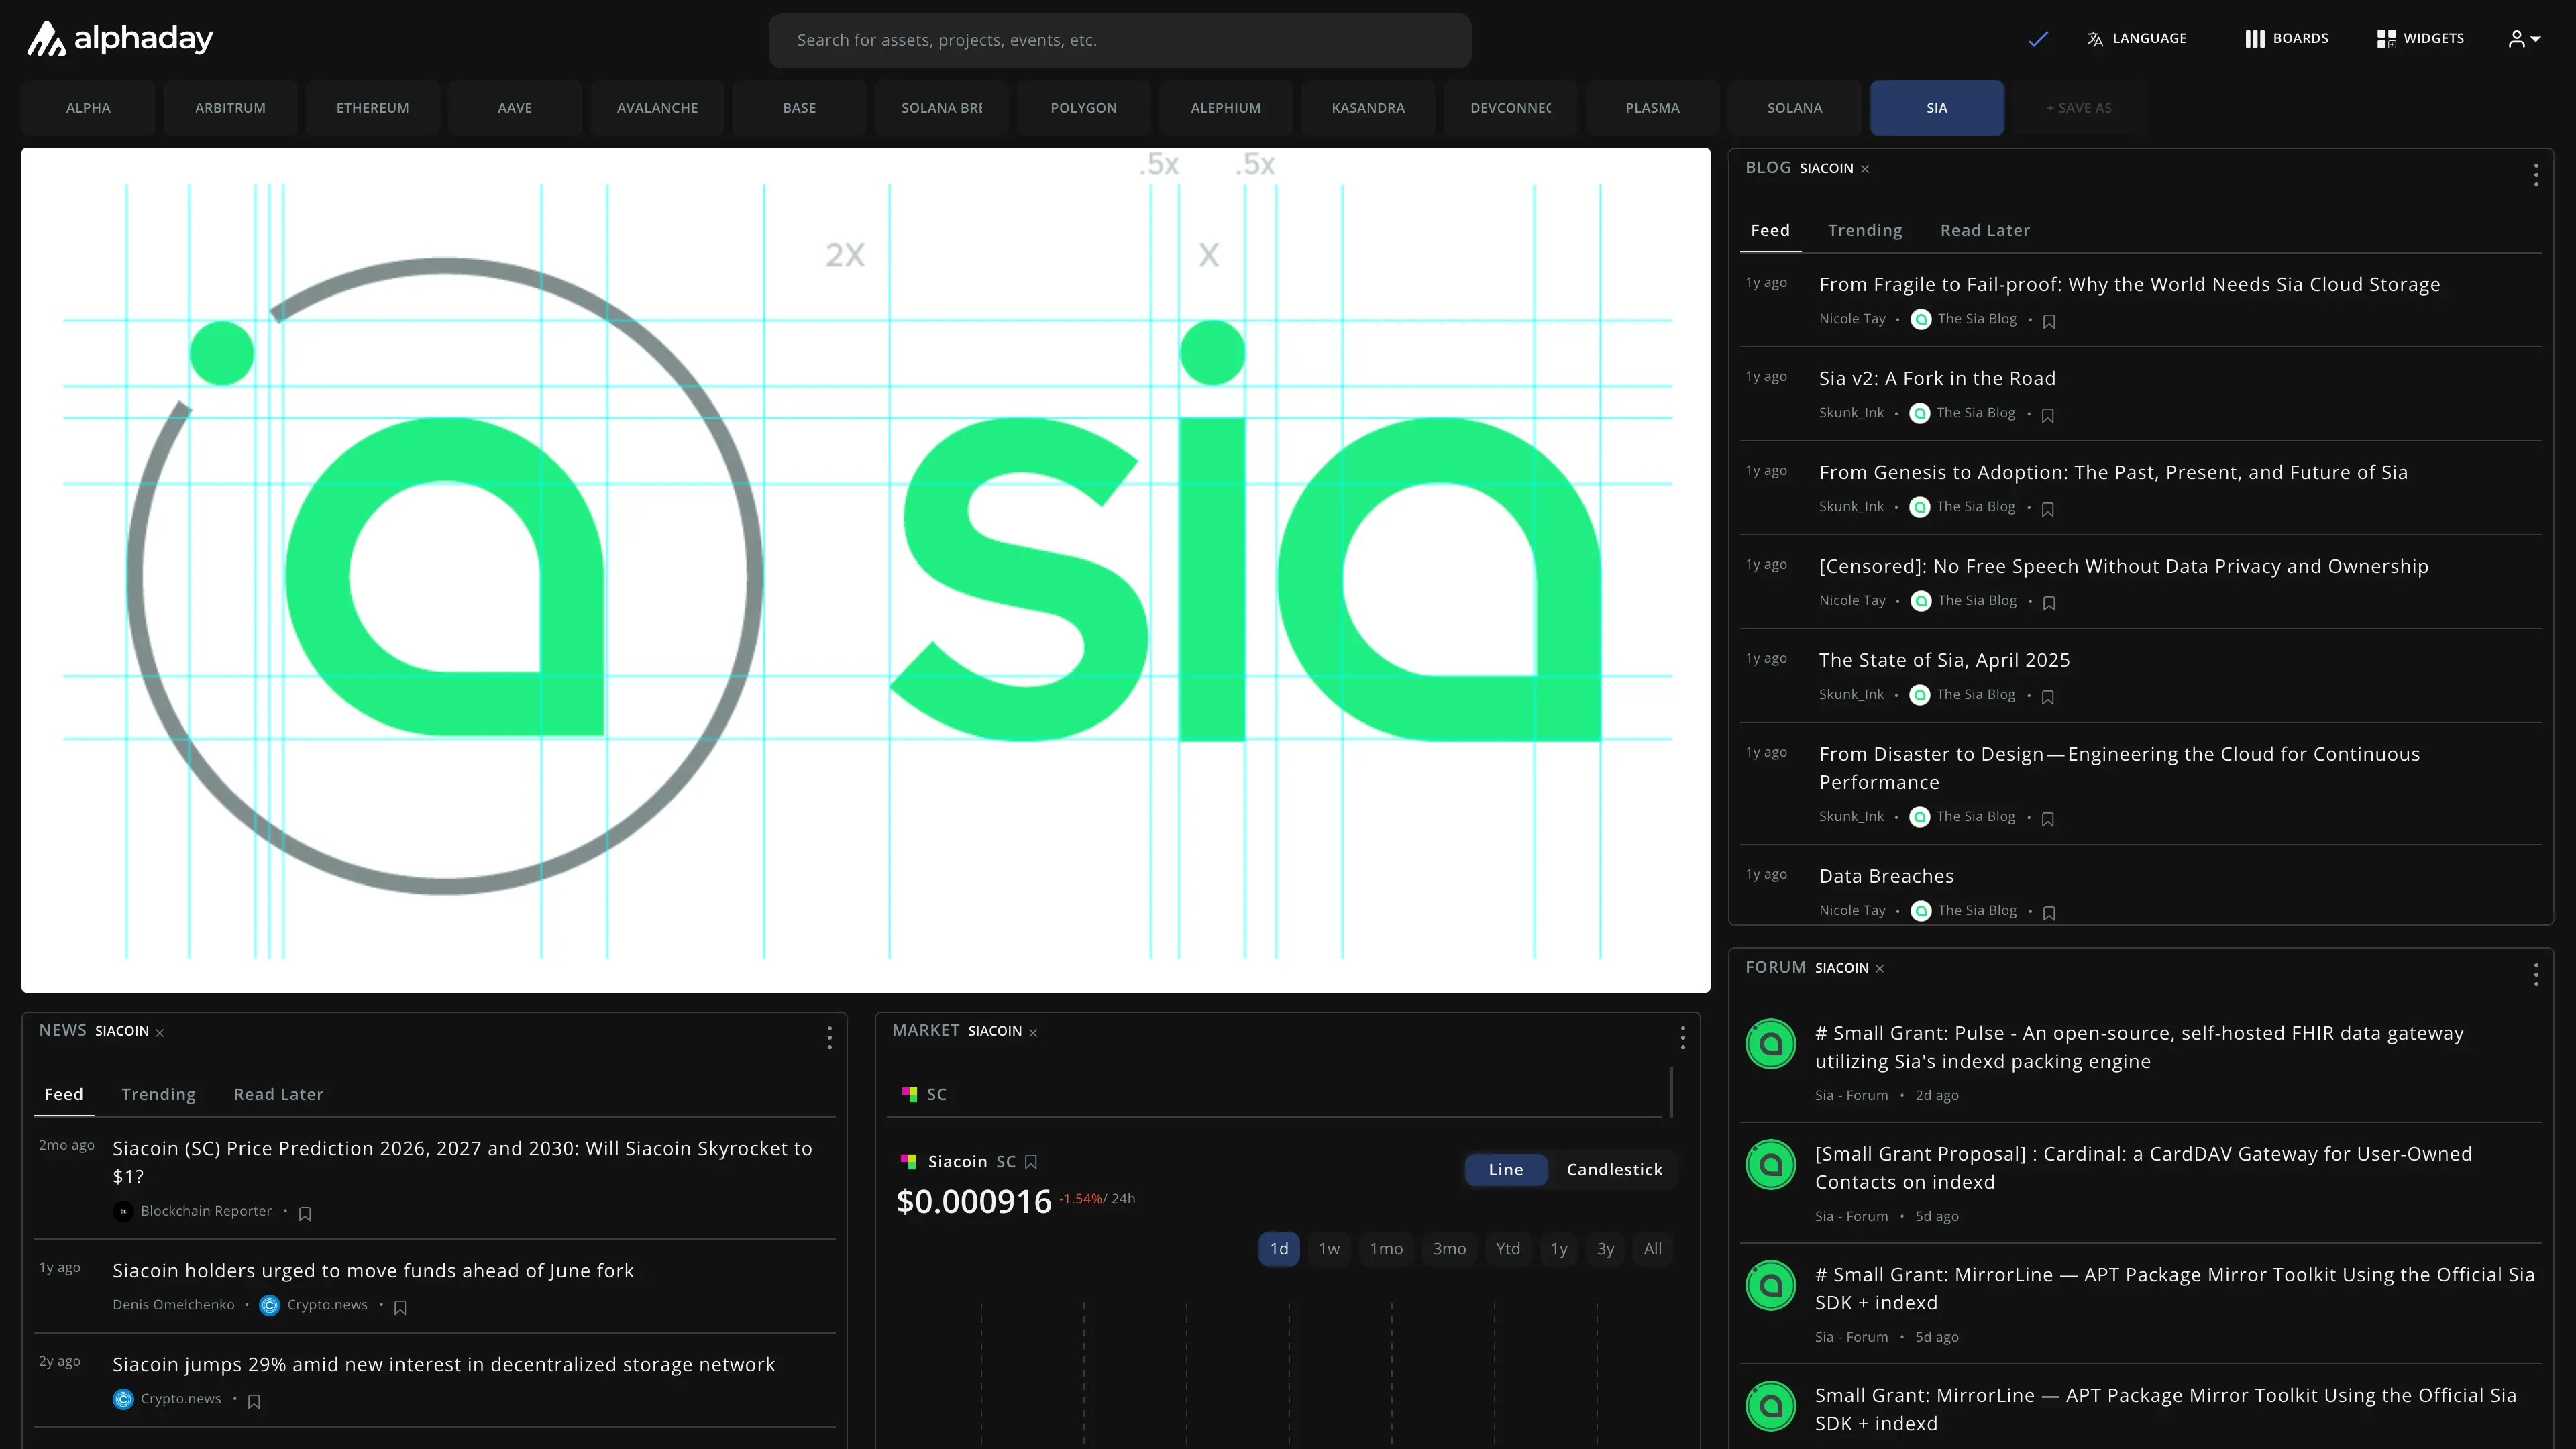2576x1449 pixels.
Task: Click Sia icon on Pulse grant forum post
Action: tap(1771, 1044)
